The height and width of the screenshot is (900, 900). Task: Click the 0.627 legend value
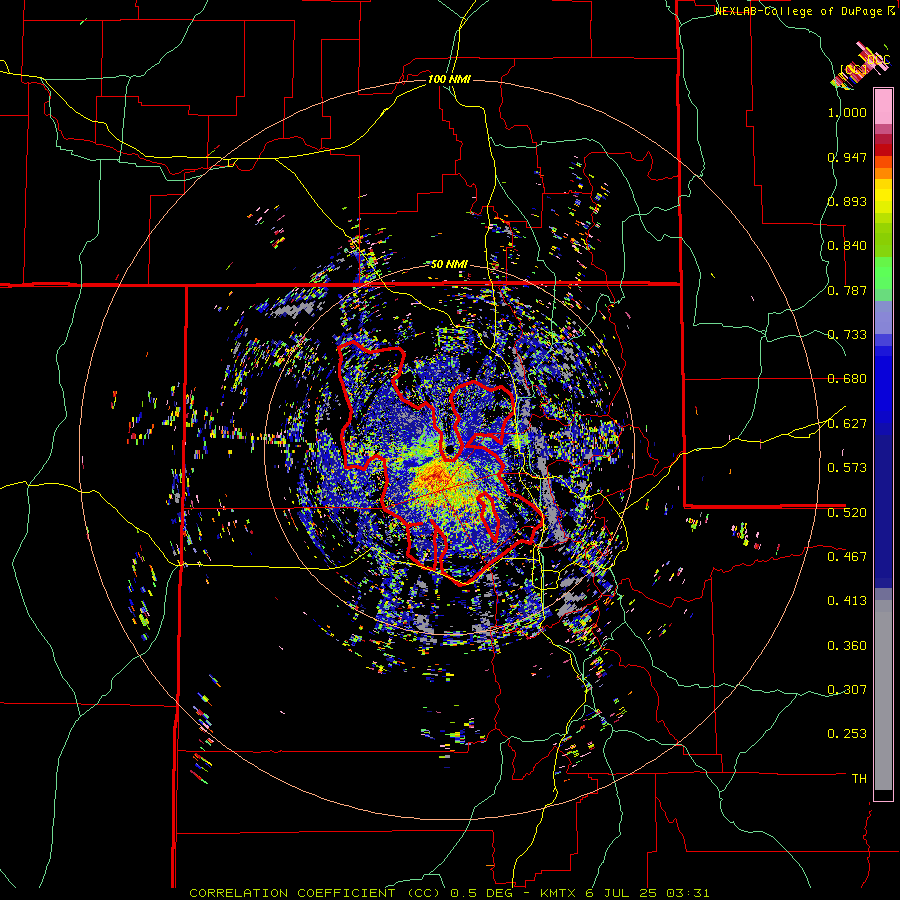[x=847, y=424]
